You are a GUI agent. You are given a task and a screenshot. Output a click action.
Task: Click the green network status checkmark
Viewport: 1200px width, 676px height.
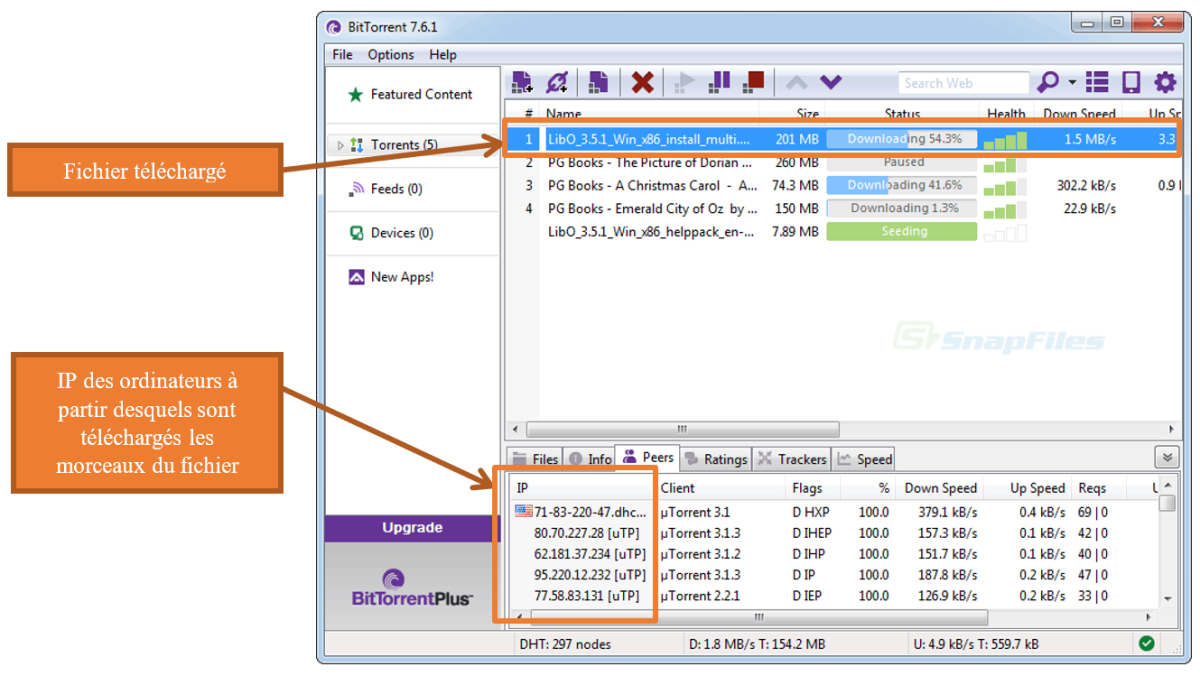point(1146,644)
